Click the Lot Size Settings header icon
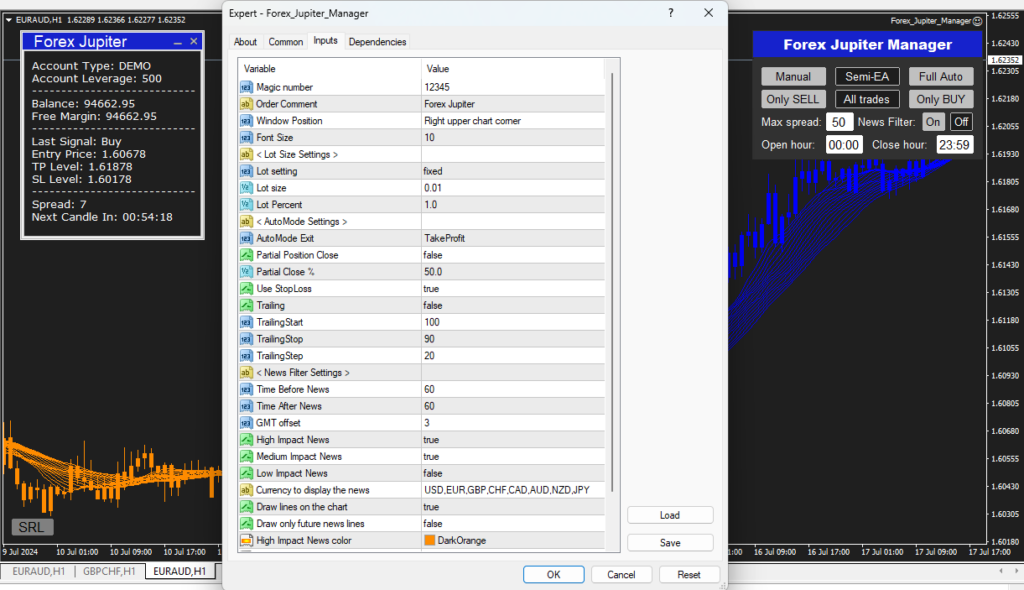The height and width of the screenshot is (590, 1024). pyautogui.click(x=246, y=154)
